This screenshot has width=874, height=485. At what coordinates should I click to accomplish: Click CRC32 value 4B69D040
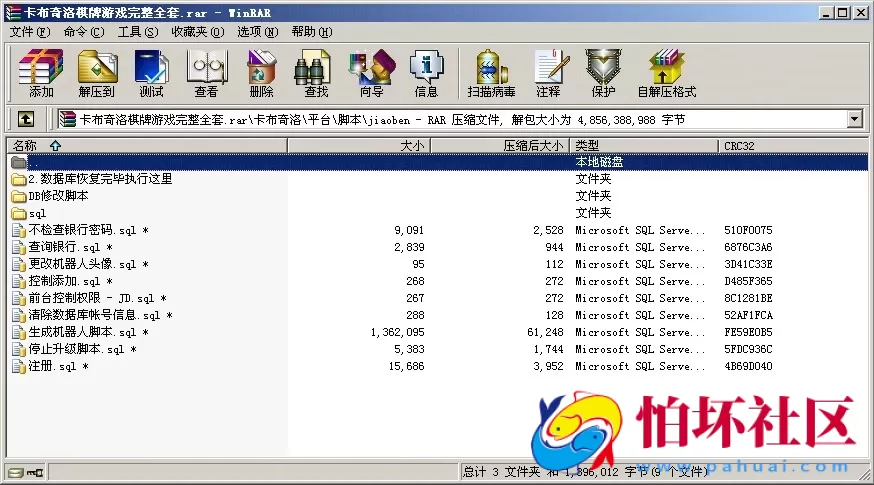748,367
